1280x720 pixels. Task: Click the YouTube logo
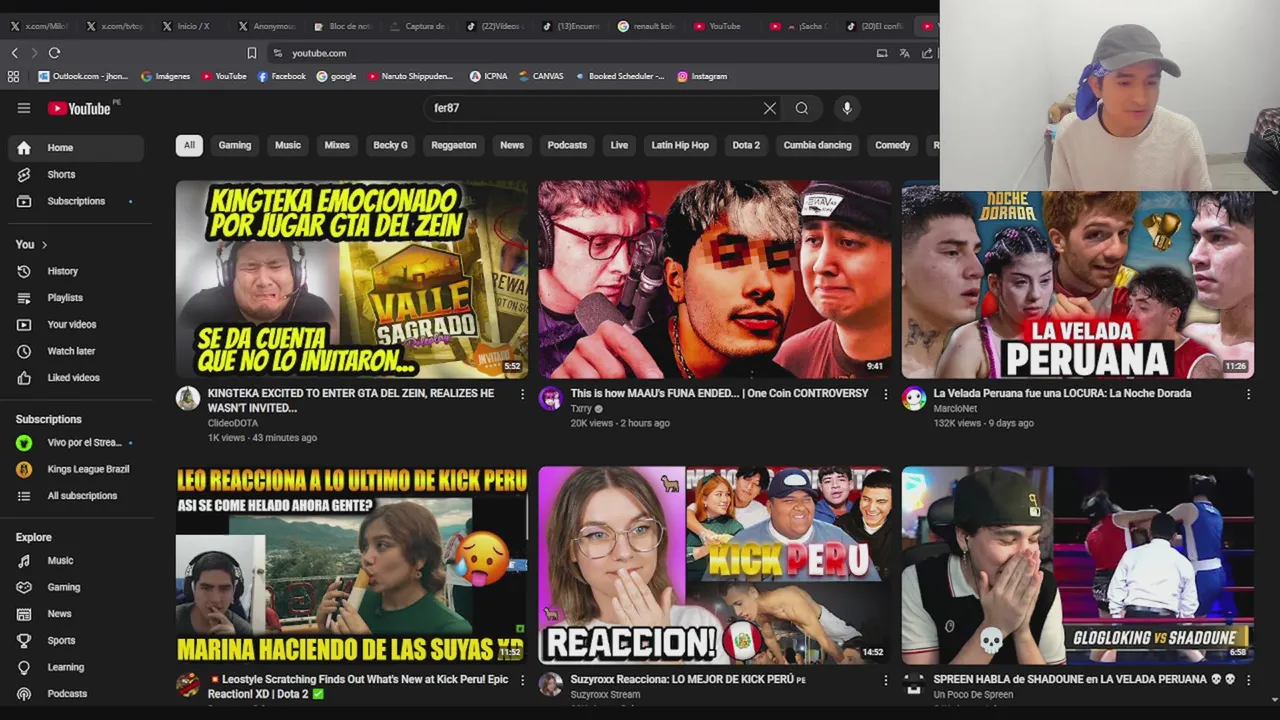80,108
